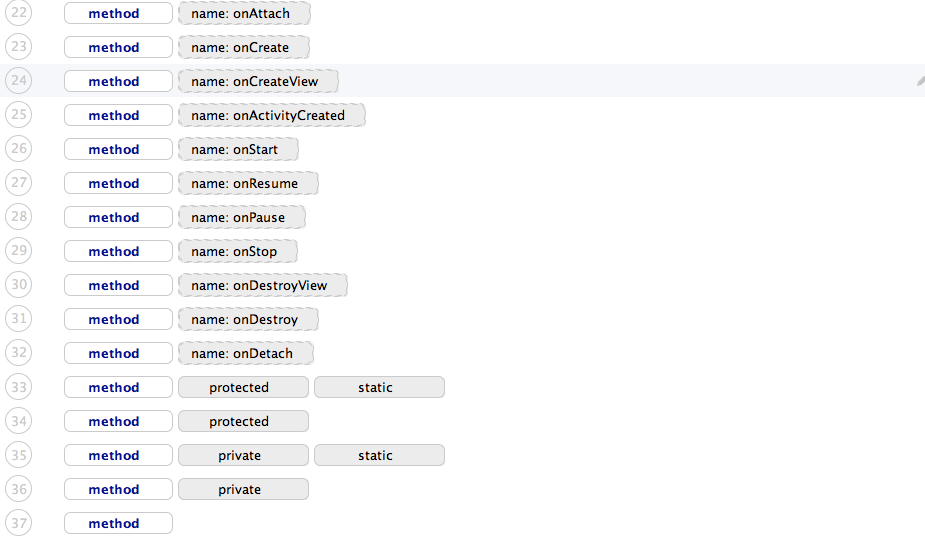Select the 'name: onStop' condition
This screenshot has height=542, width=925.
[238, 251]
